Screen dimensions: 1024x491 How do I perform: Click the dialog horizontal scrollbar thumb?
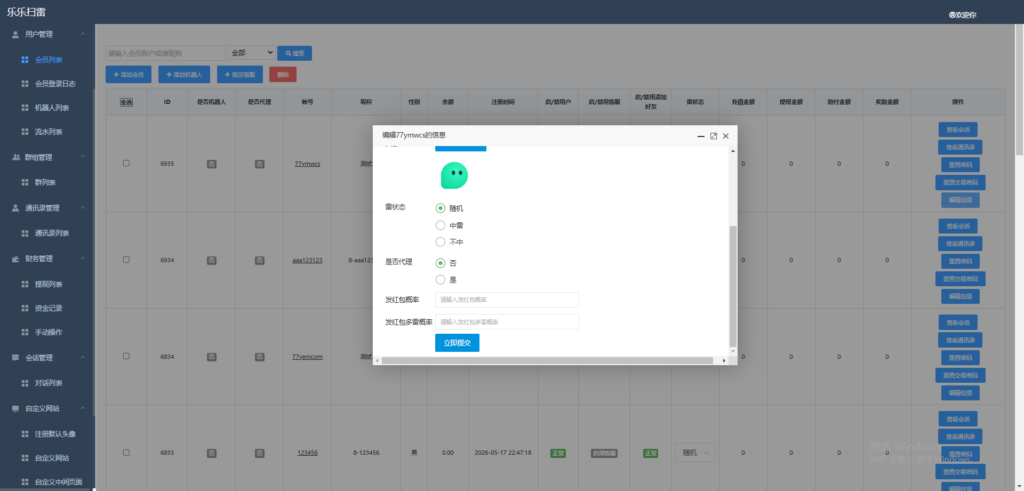coord(547,360)
